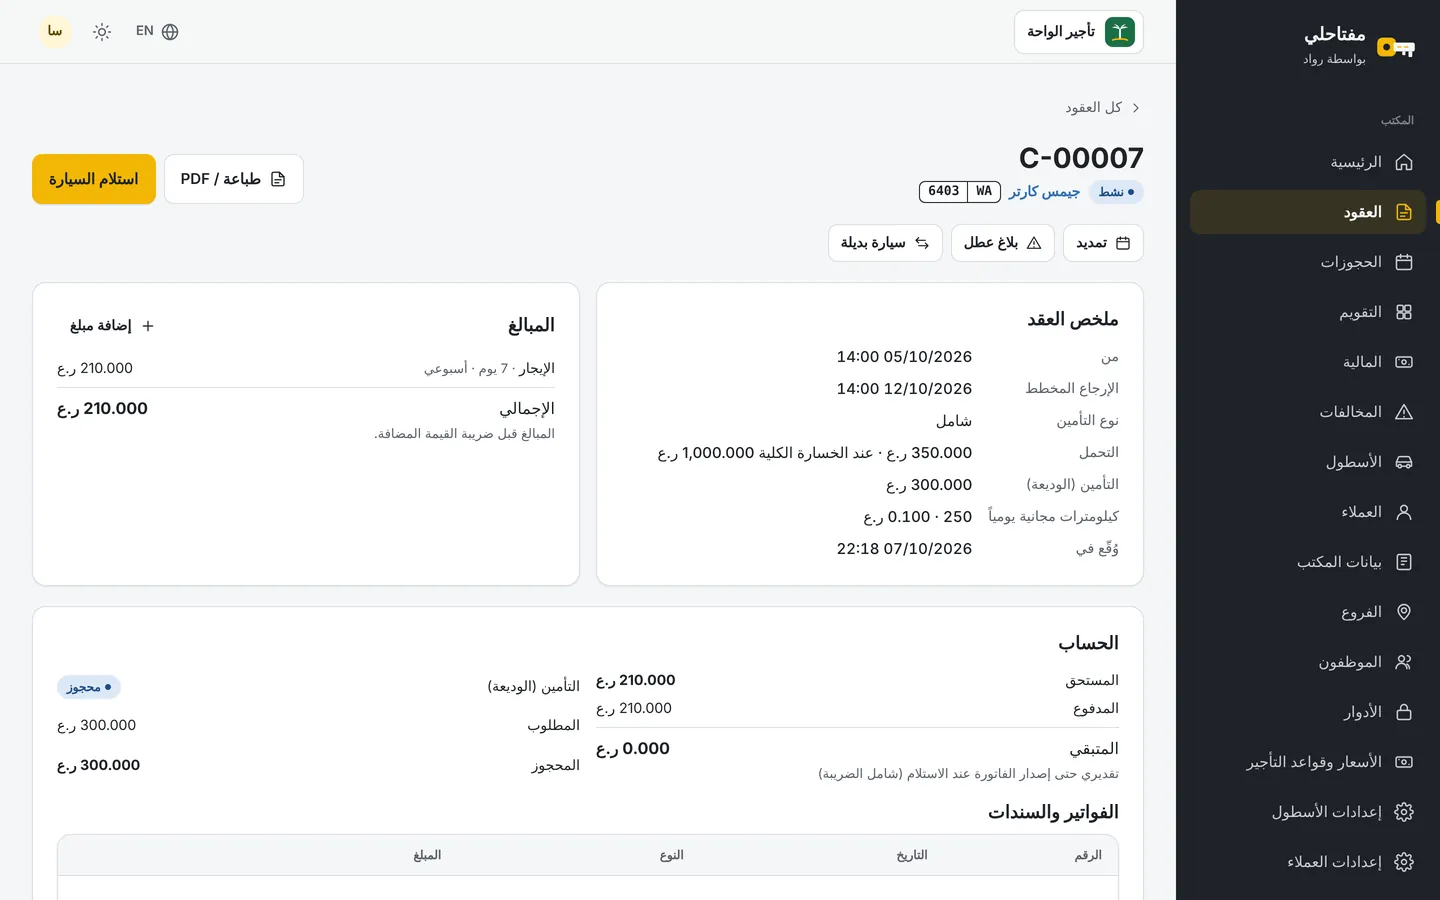Screen dimensions: 1440x900
Task: Click the lock icon beside الأدوار
Action: pos(1404,712)
